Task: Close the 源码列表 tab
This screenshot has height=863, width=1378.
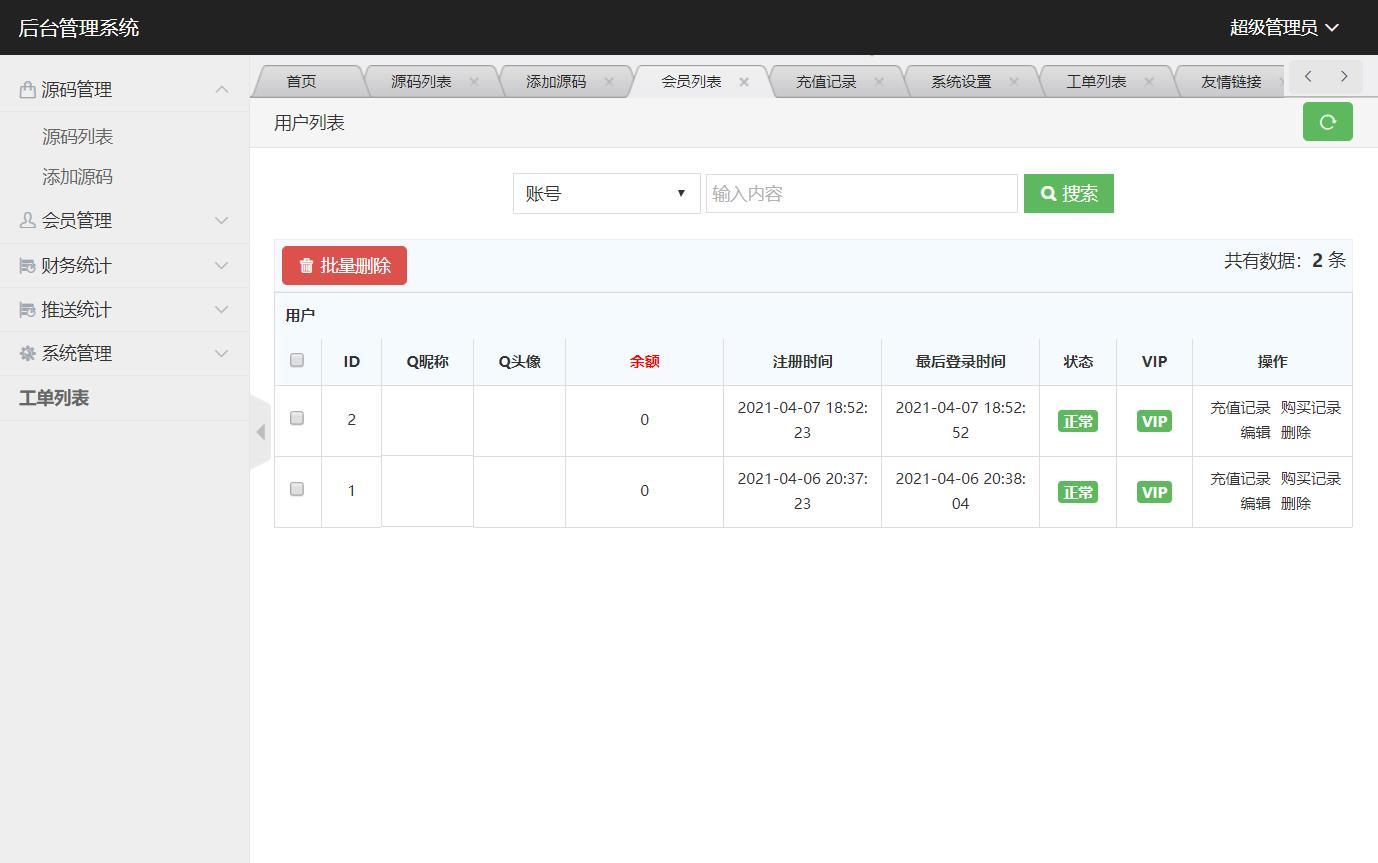Action: [474, 82]
